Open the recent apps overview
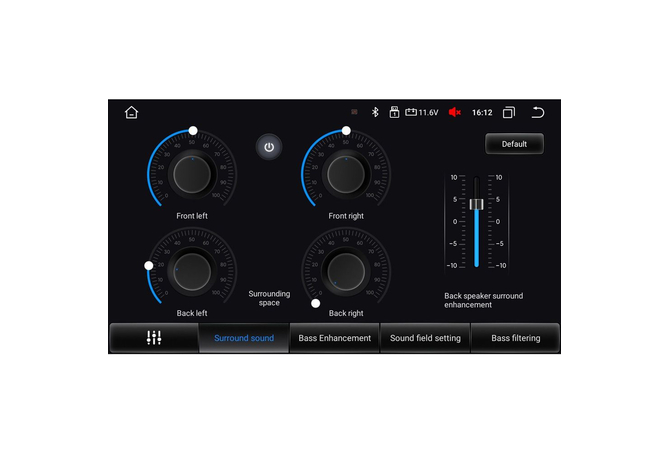Viewport: 670px width, 453px height. 509,112
